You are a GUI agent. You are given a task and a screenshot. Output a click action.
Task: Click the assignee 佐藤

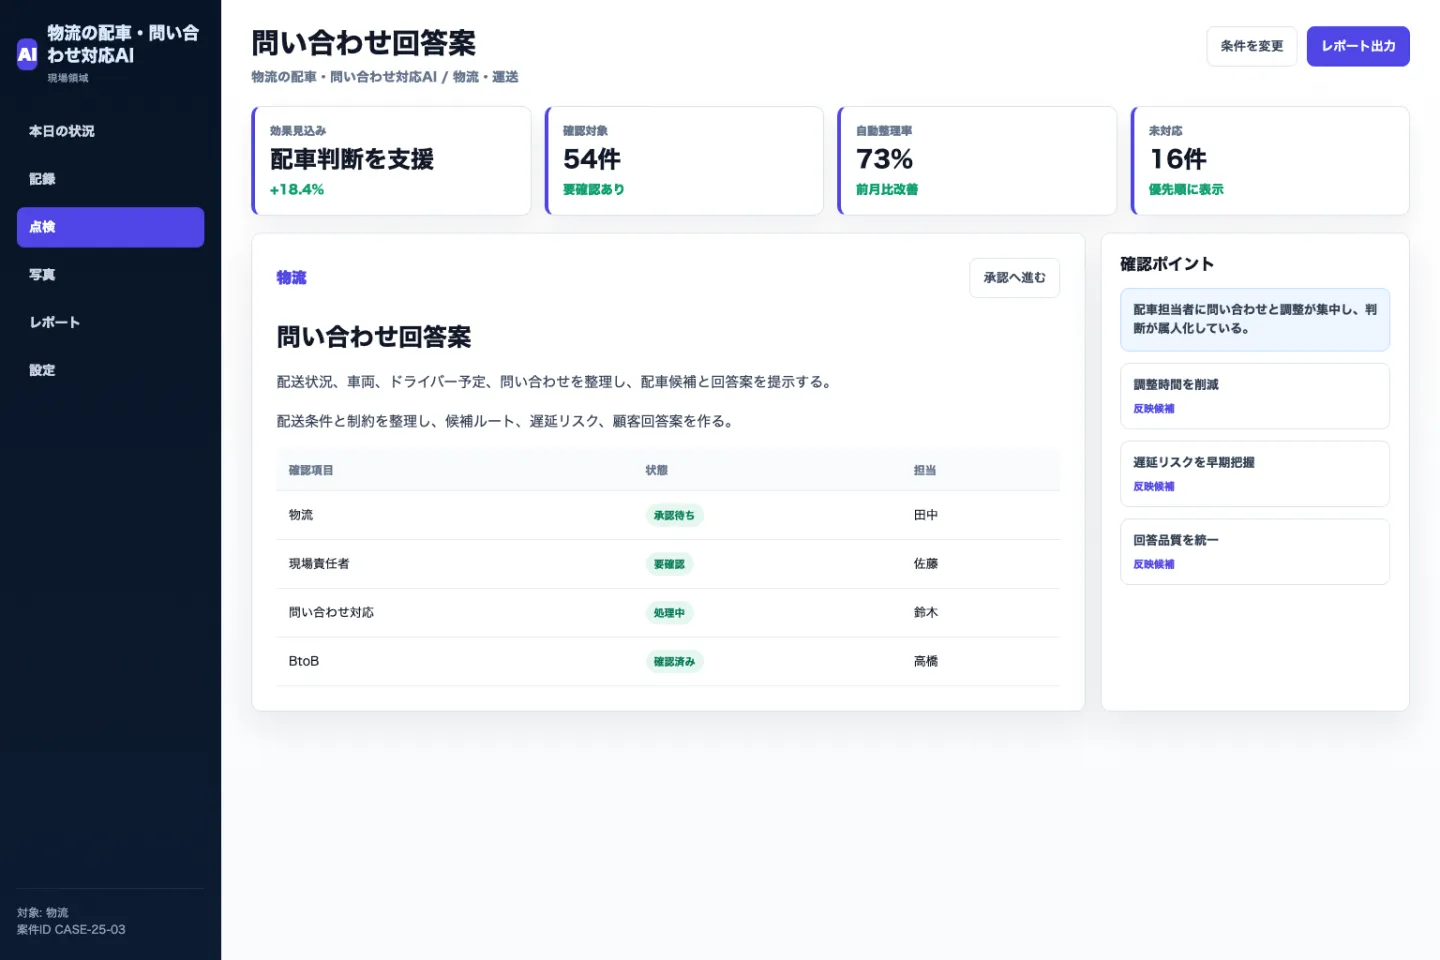click(926, 564)
